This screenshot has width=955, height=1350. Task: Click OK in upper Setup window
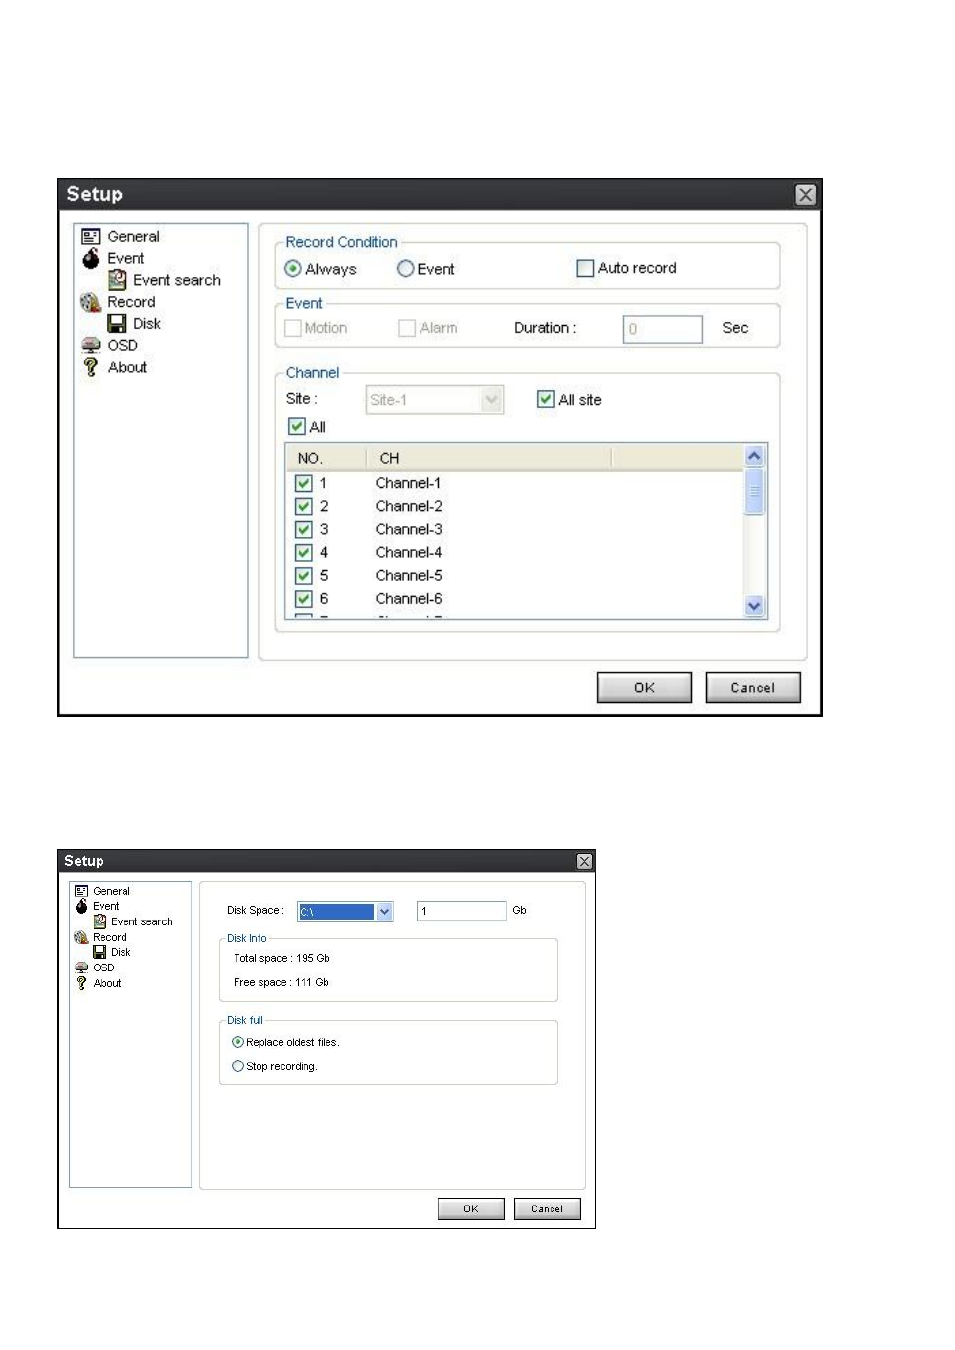point(644,688)
